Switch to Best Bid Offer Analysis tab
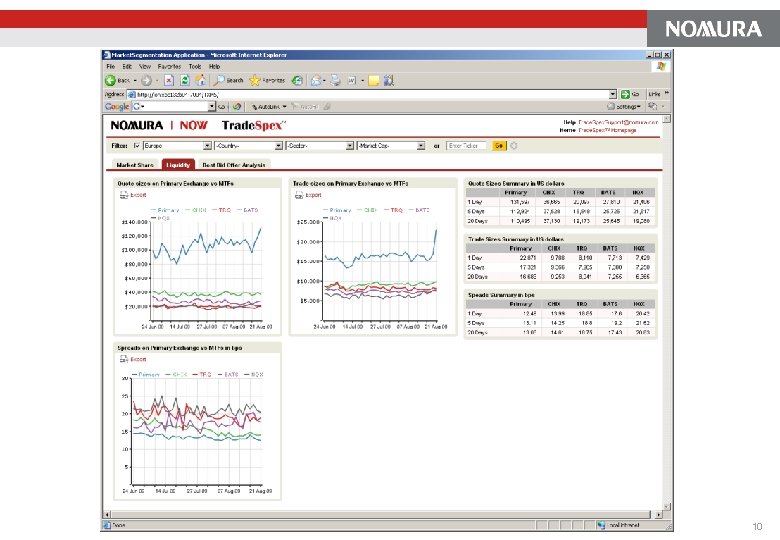The height and width of the screenshot is (540, 780). pyautogui.click(x=234, y=165)
